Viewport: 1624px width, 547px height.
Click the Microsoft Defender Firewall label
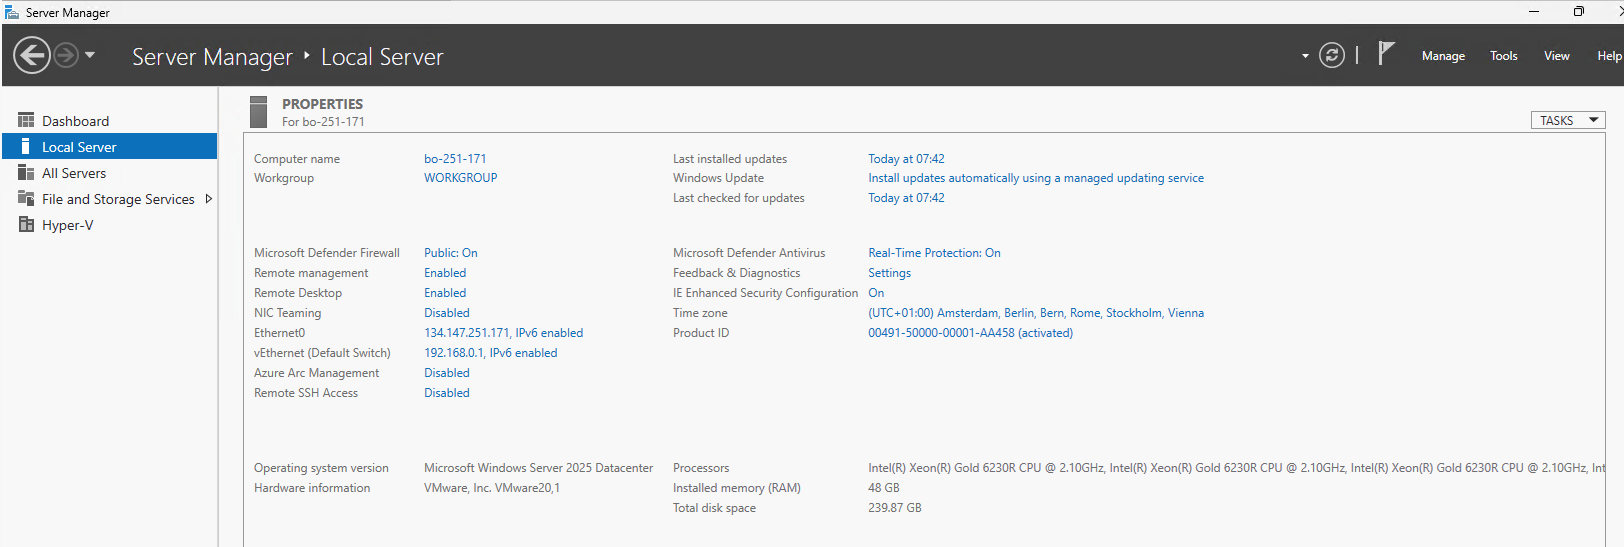tap(327, 253)
